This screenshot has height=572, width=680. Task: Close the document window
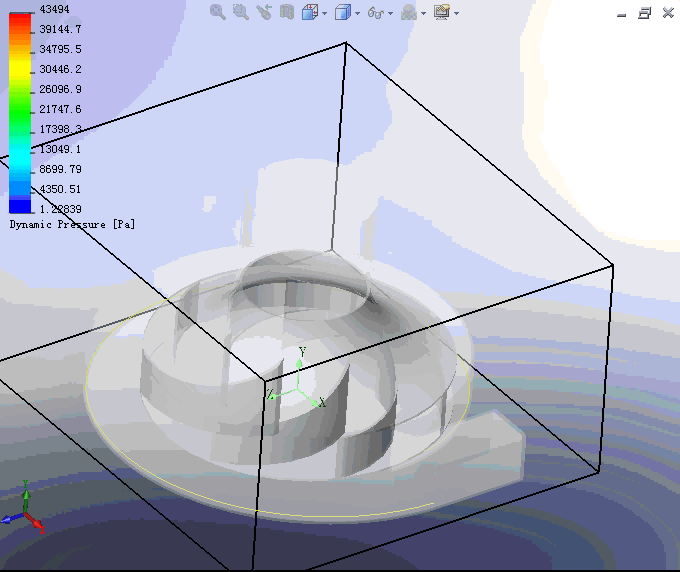(668, 13)
